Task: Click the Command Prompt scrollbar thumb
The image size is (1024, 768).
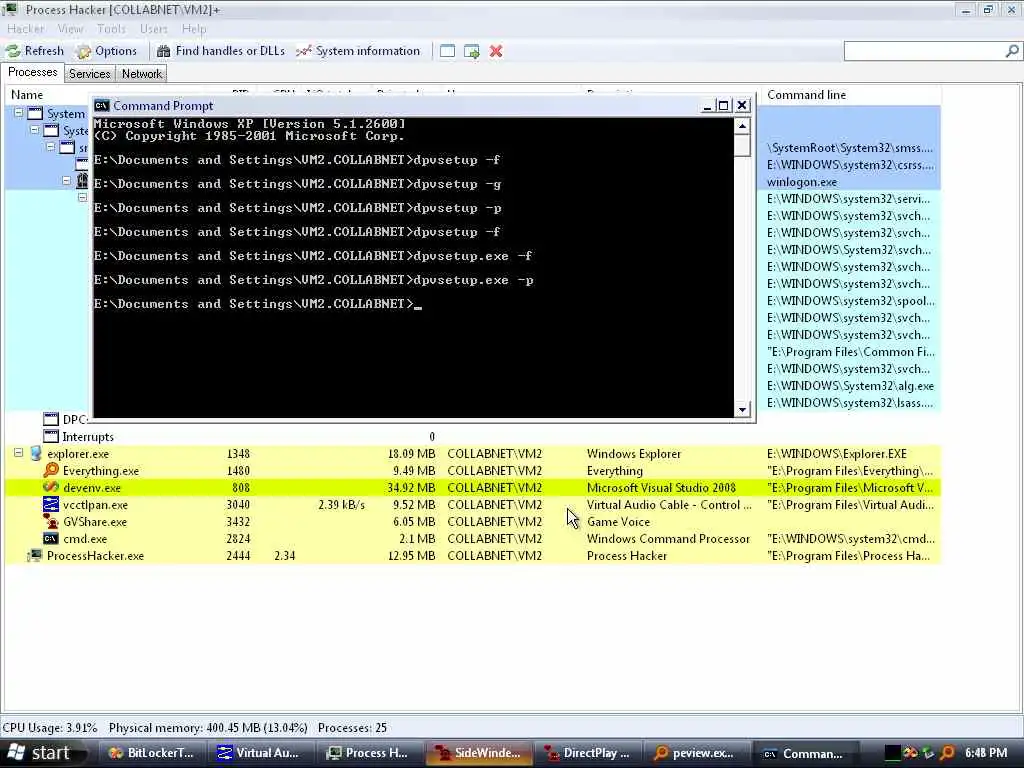Action: (x=742, y=145)
